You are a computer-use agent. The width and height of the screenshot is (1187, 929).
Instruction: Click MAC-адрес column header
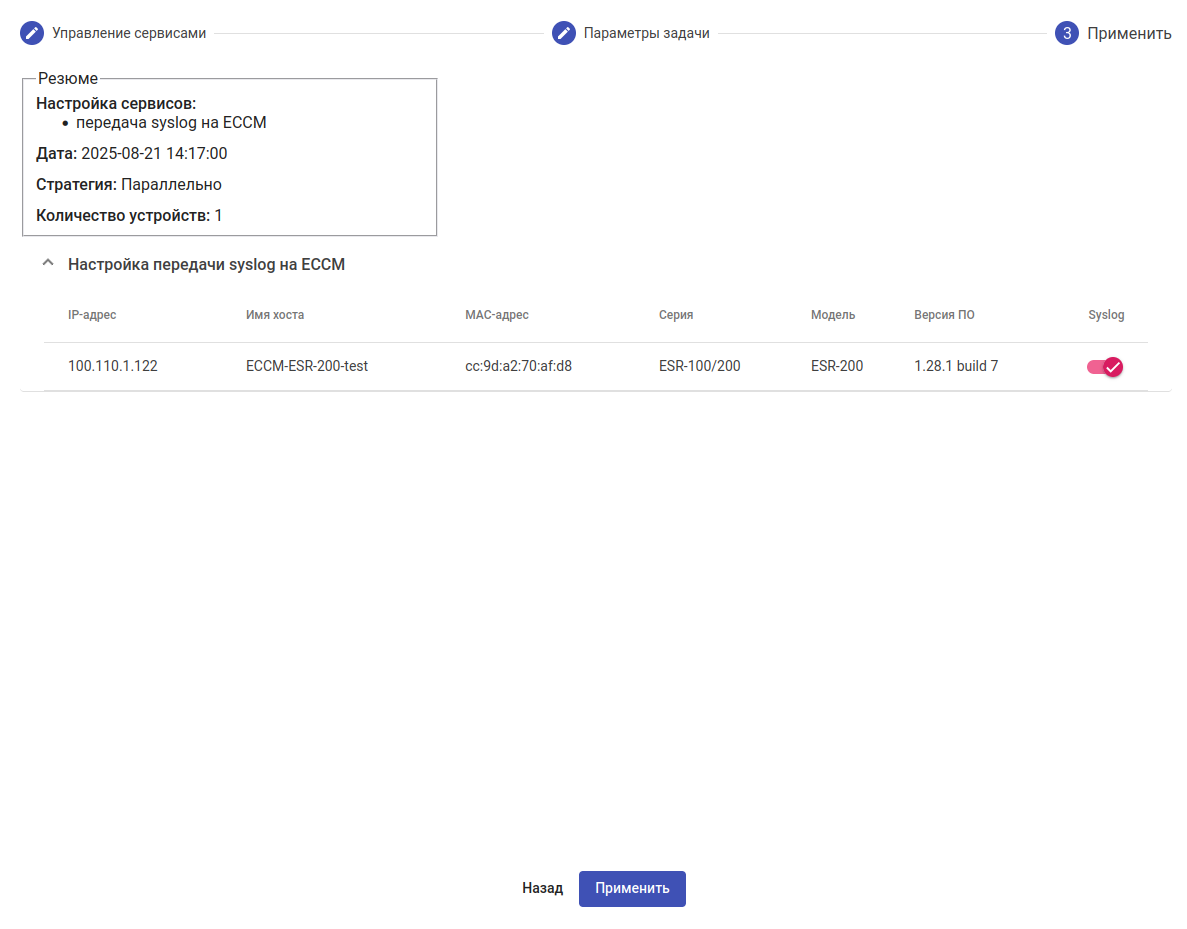coord(497,315)
